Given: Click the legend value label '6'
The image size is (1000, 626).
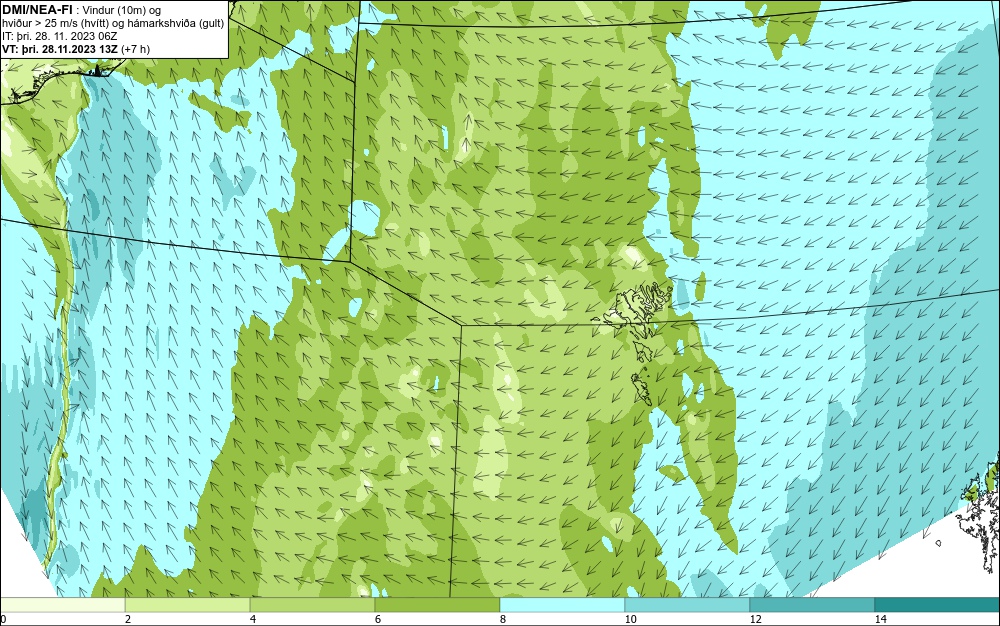Looking at the screenshot, I should (x=378, y=619).
